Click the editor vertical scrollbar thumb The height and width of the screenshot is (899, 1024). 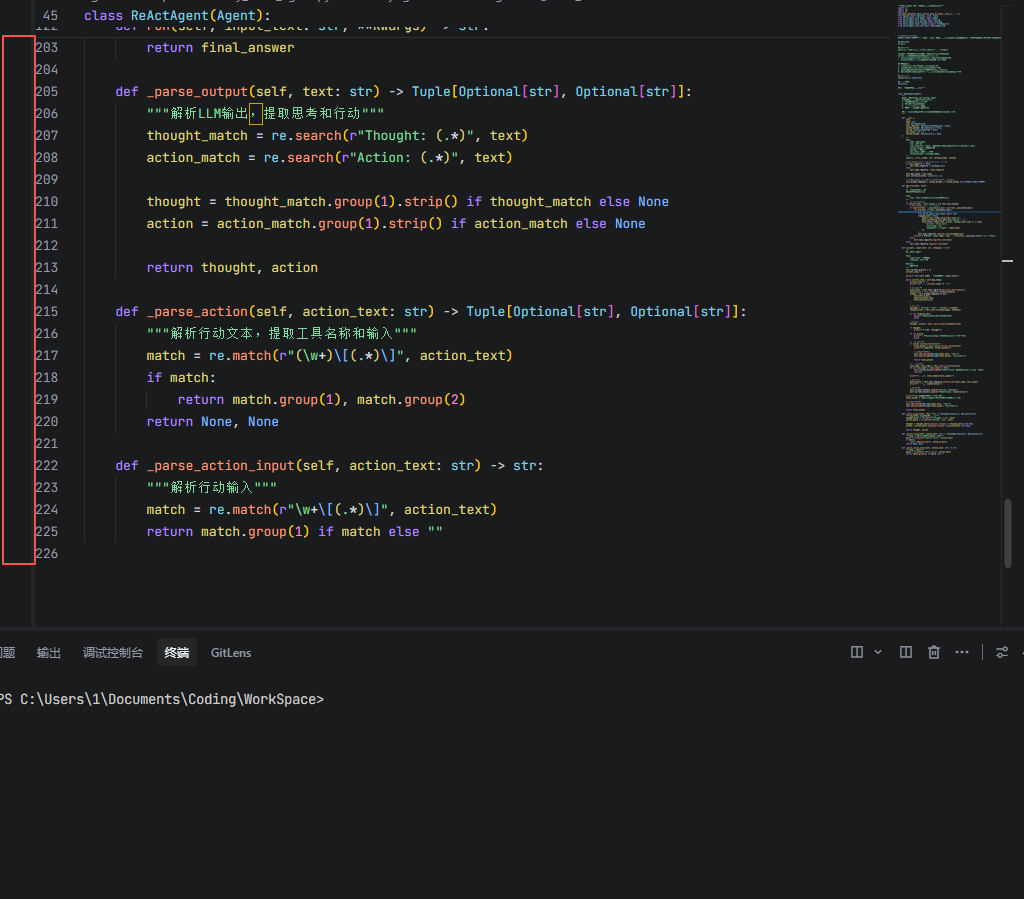1008,533
